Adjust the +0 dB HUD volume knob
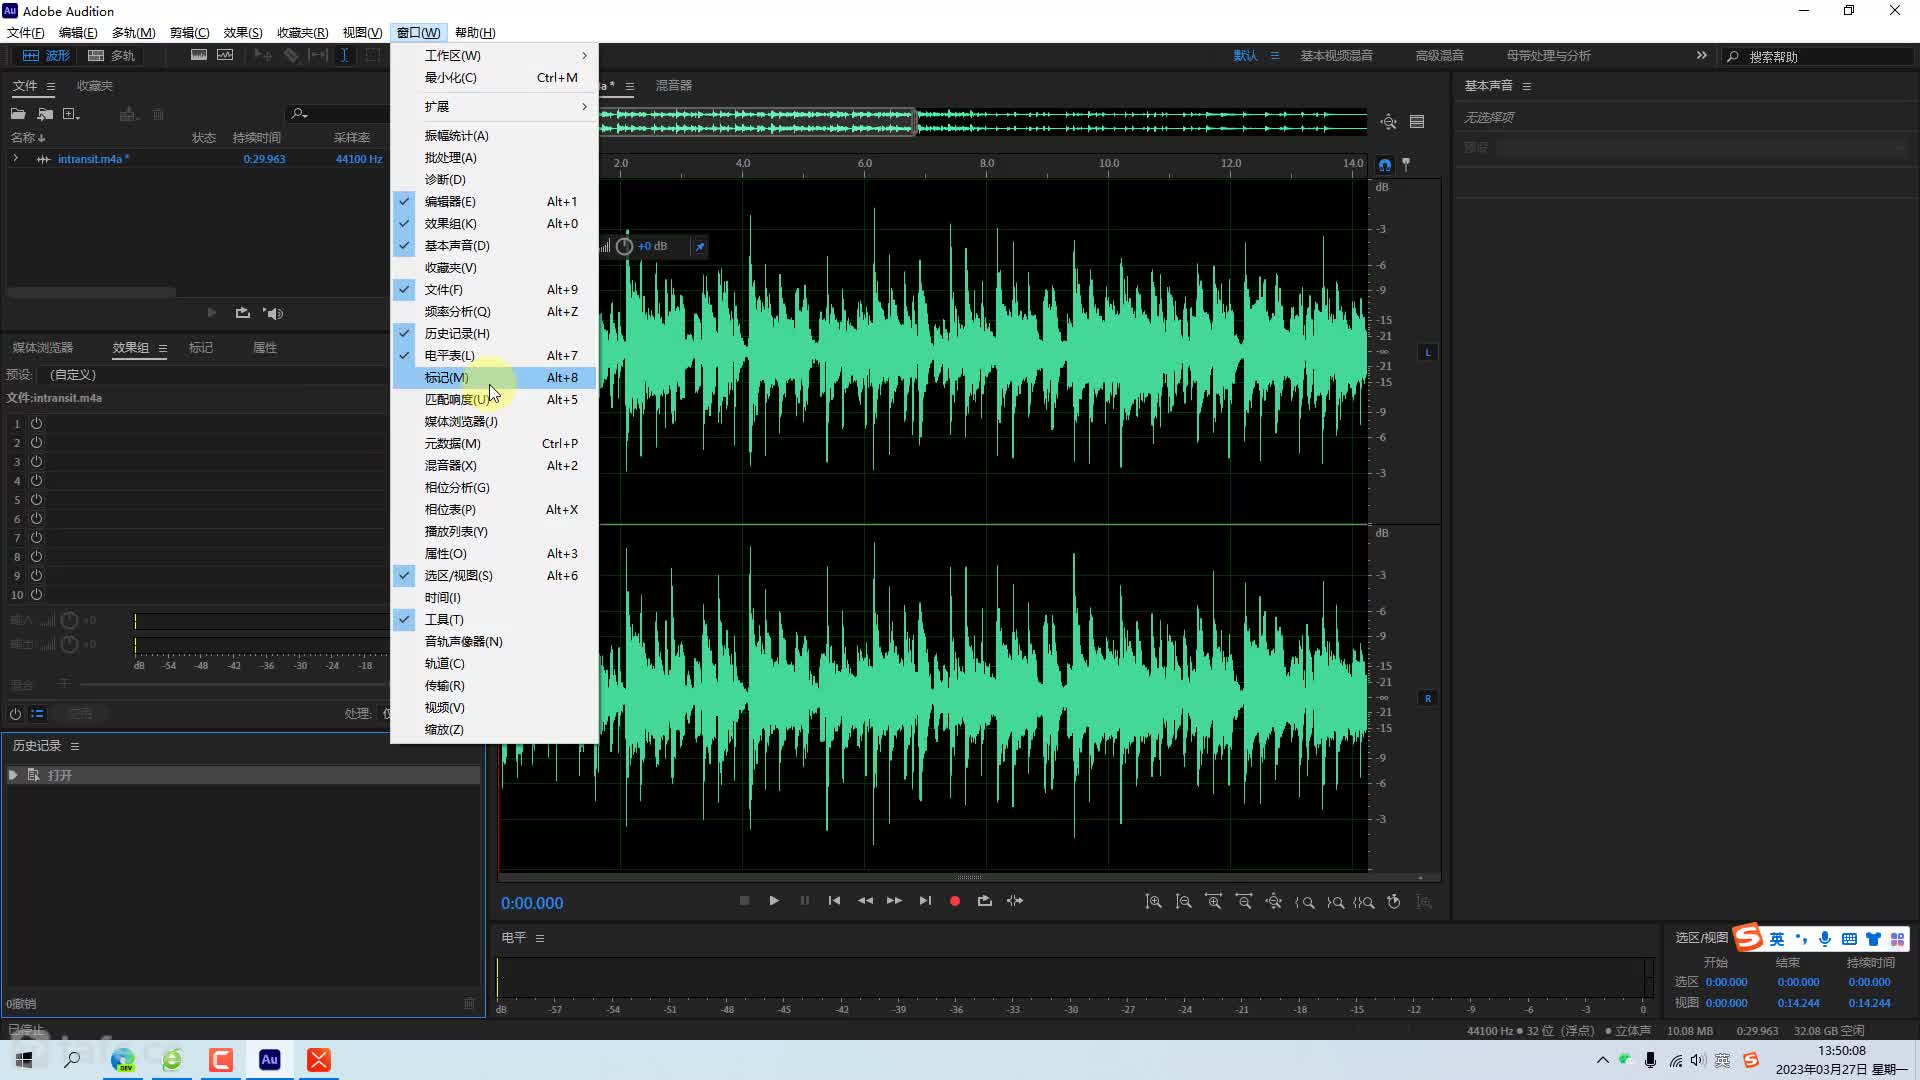 point(624,246)
